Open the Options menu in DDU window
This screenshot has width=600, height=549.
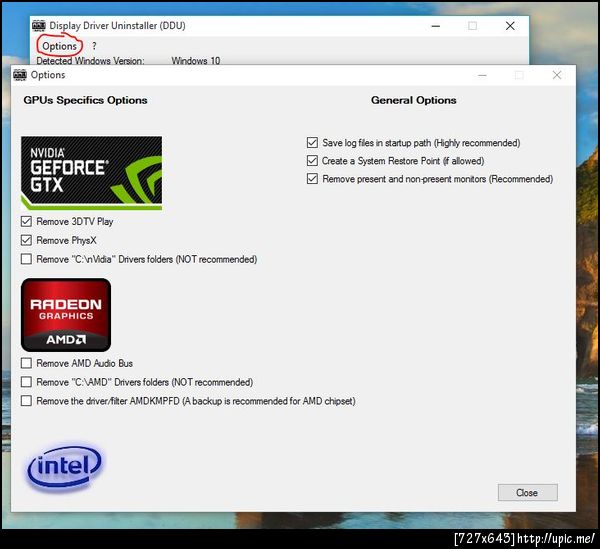(x=59, y=46)
